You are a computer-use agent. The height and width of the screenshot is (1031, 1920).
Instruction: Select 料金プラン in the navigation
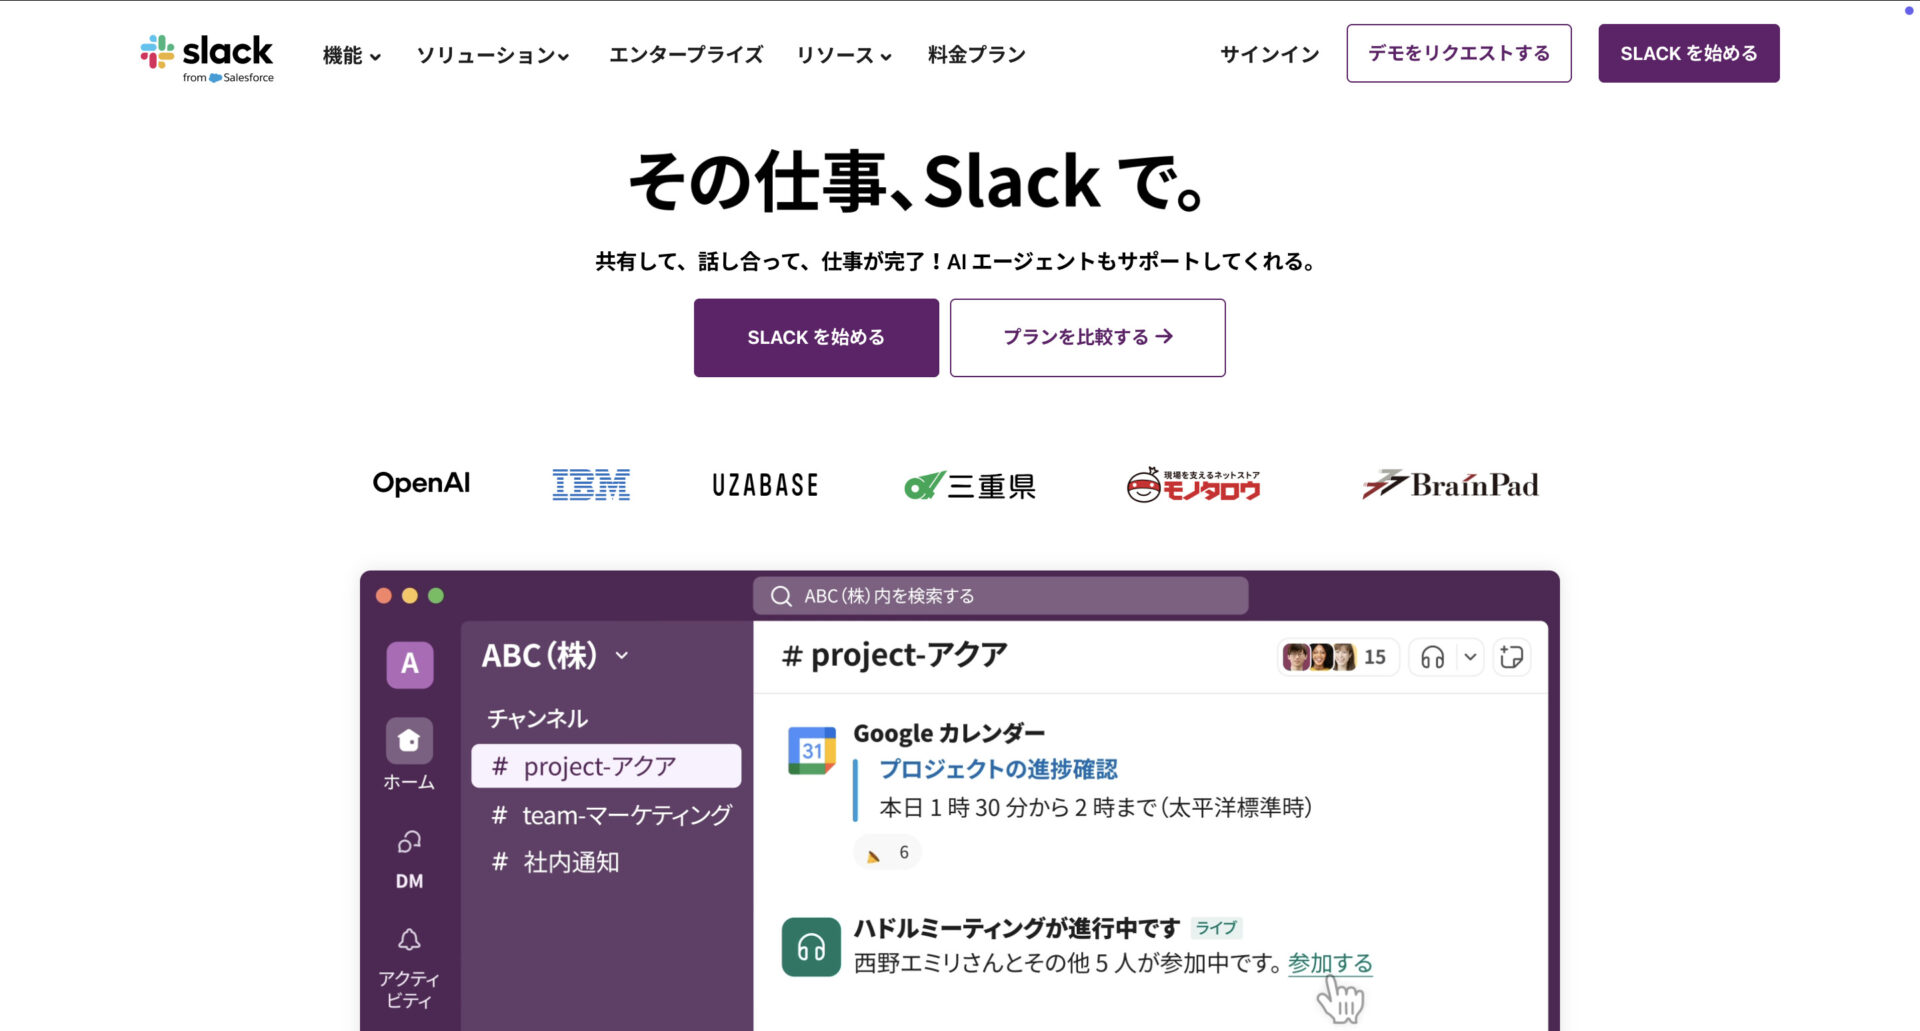tap(975, 56)
